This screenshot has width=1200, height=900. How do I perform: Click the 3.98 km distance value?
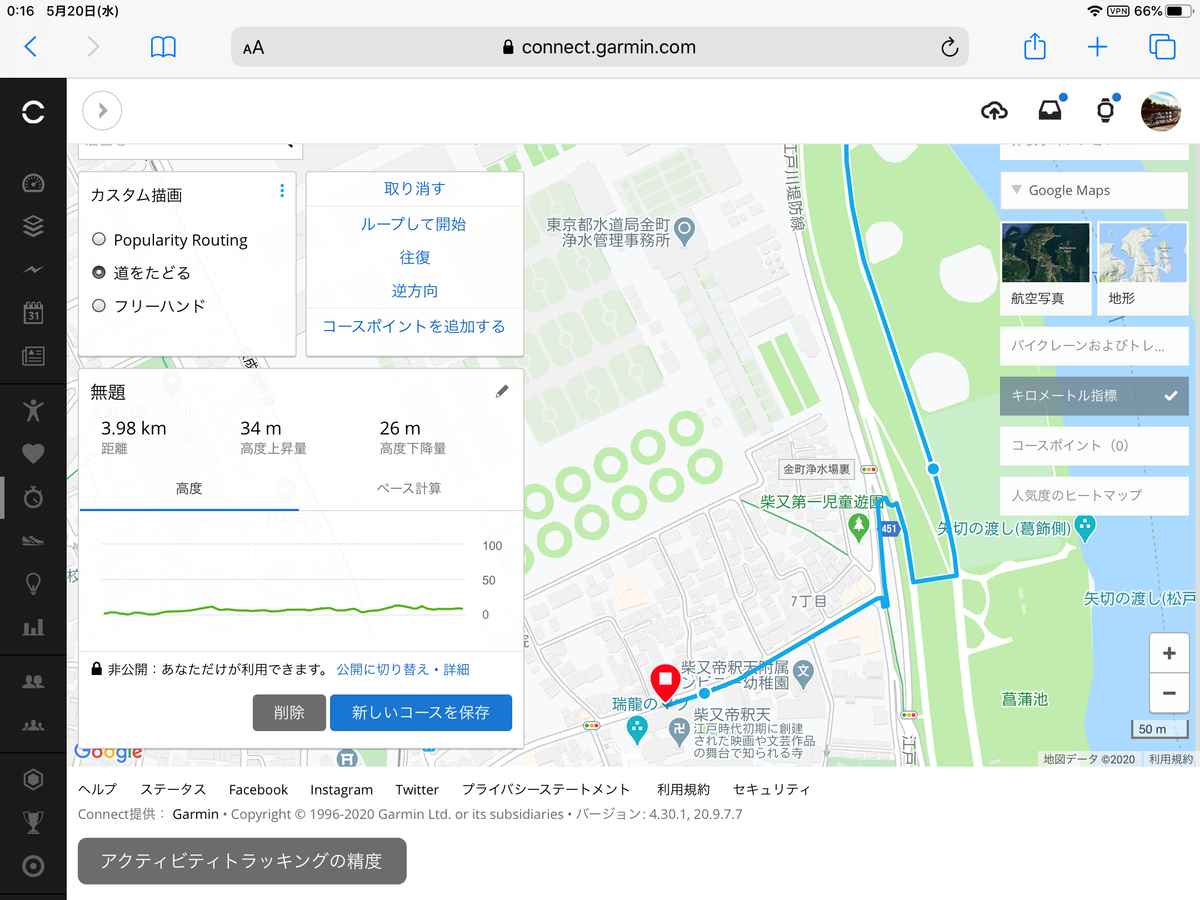coord(134,428)
